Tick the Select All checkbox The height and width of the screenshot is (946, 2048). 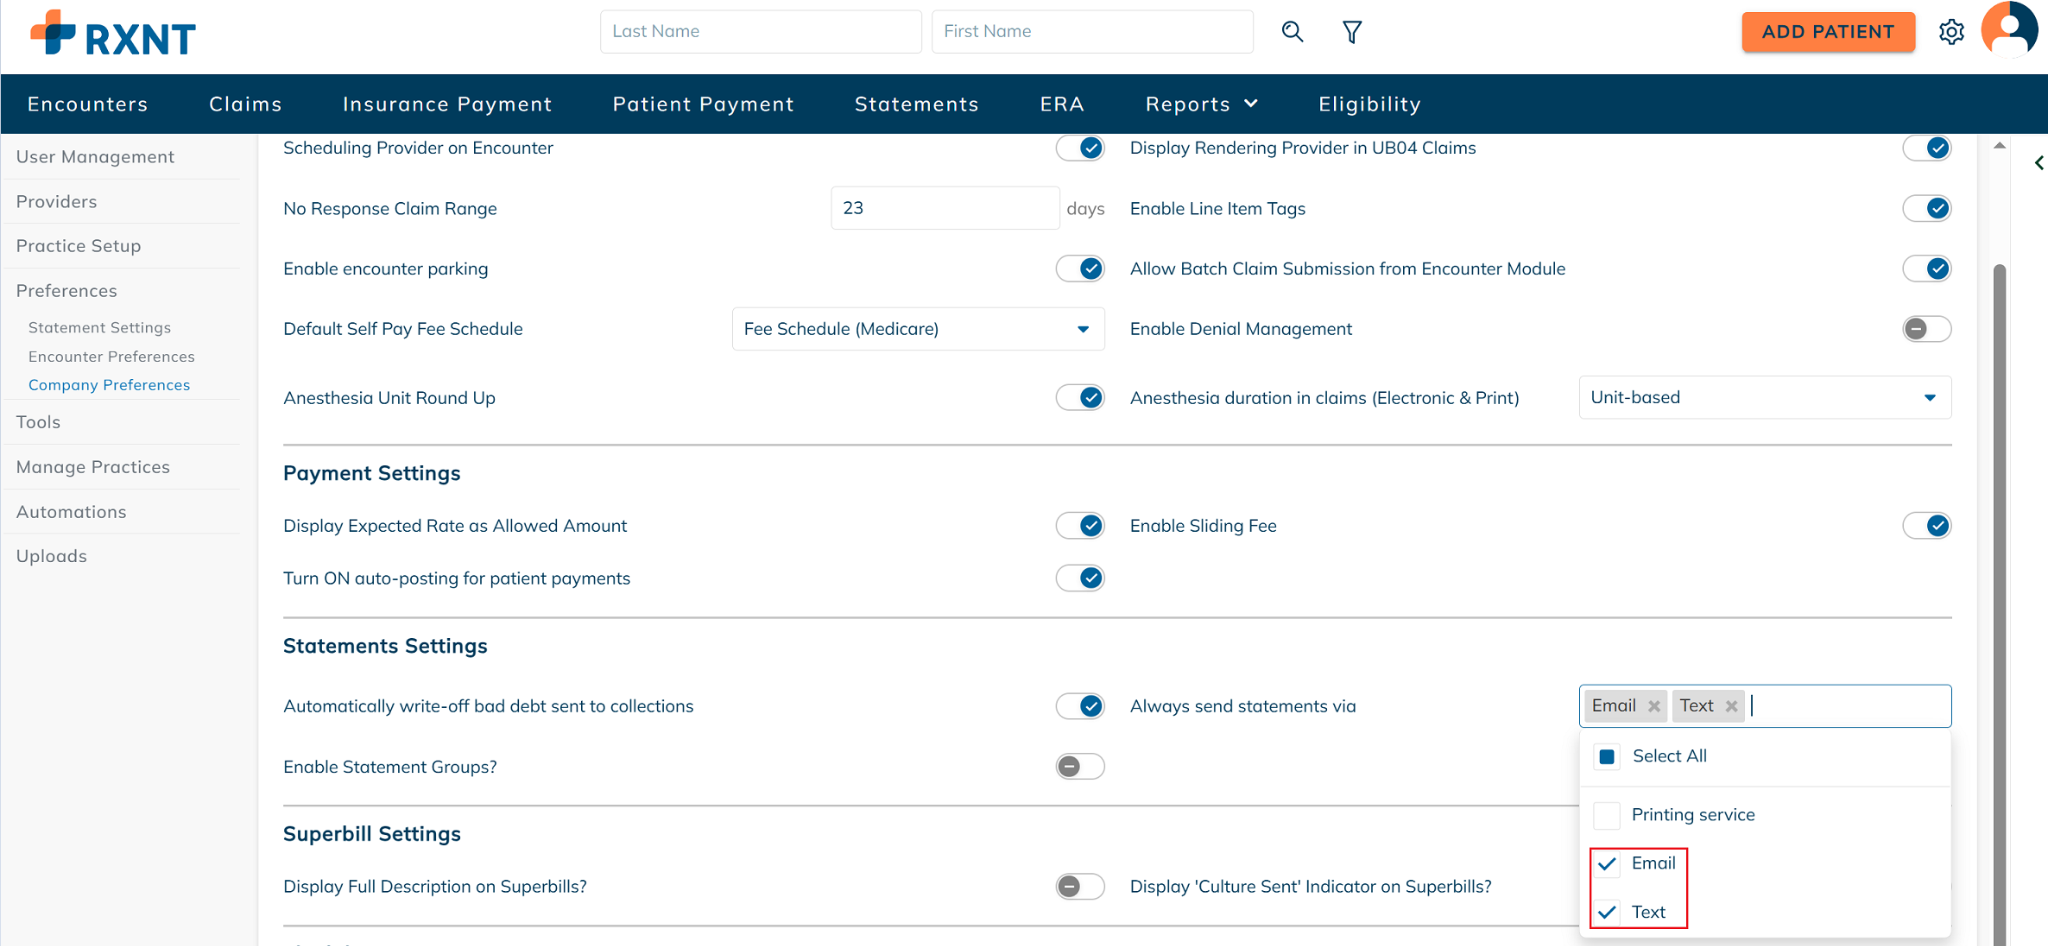coord(1607,757)
